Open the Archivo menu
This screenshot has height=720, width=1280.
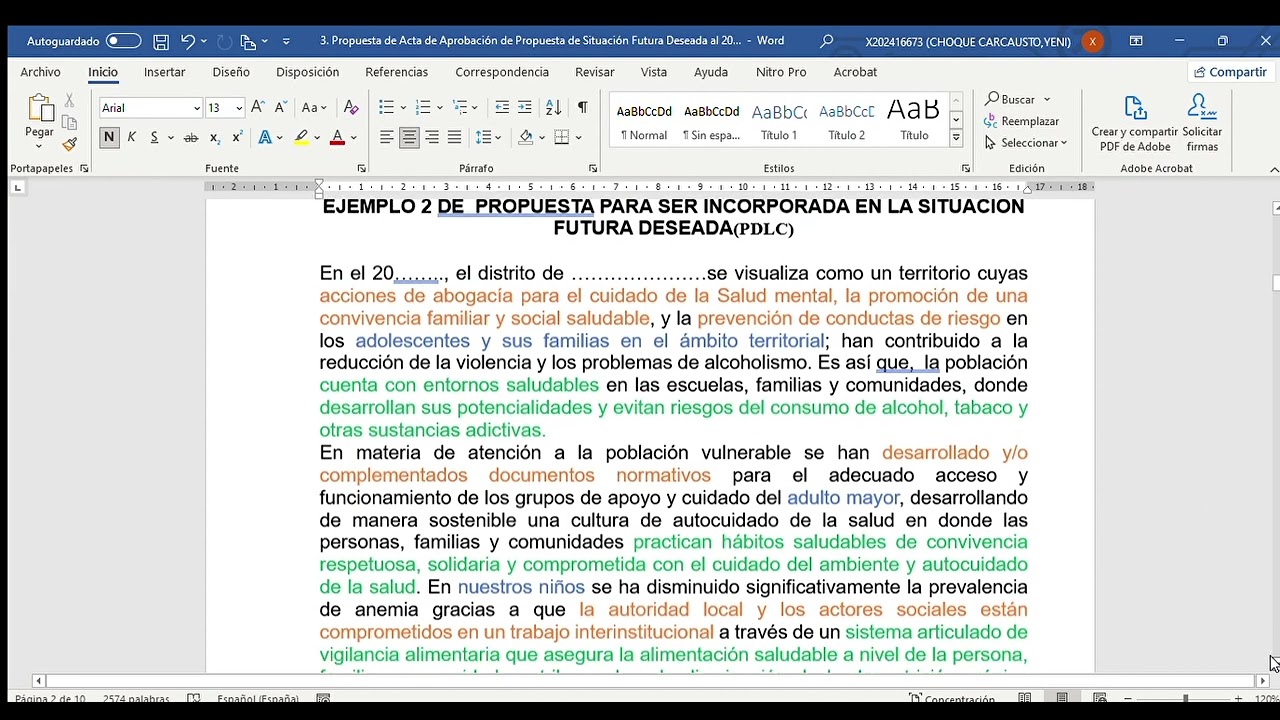point(40,72)
